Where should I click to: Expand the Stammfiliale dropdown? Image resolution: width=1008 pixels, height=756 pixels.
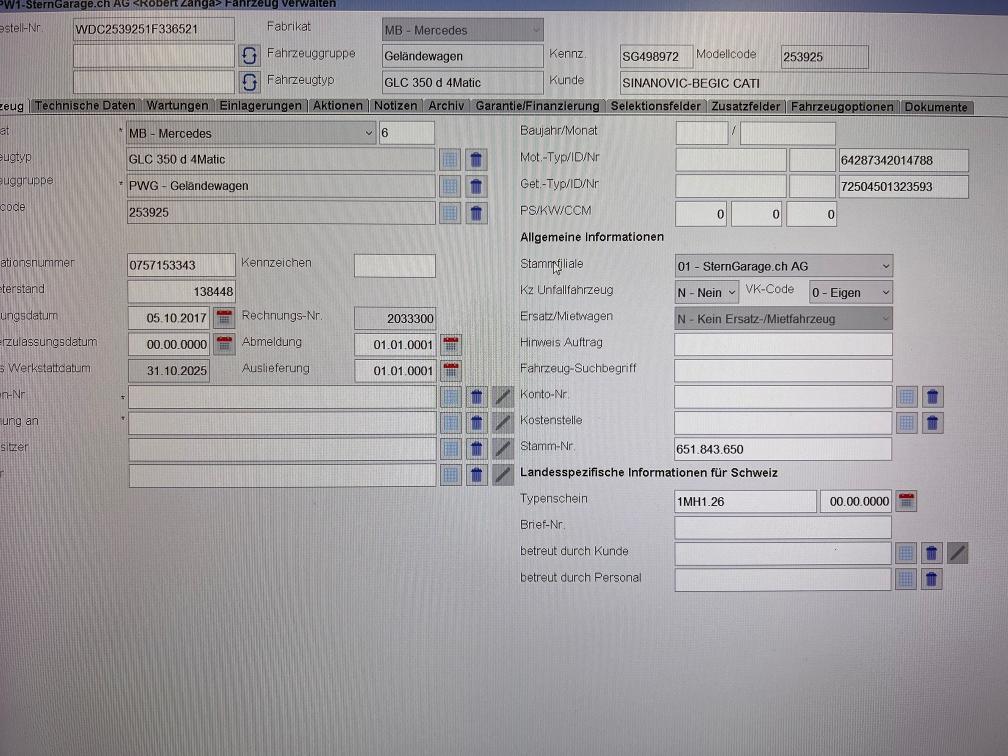[784, 266]
